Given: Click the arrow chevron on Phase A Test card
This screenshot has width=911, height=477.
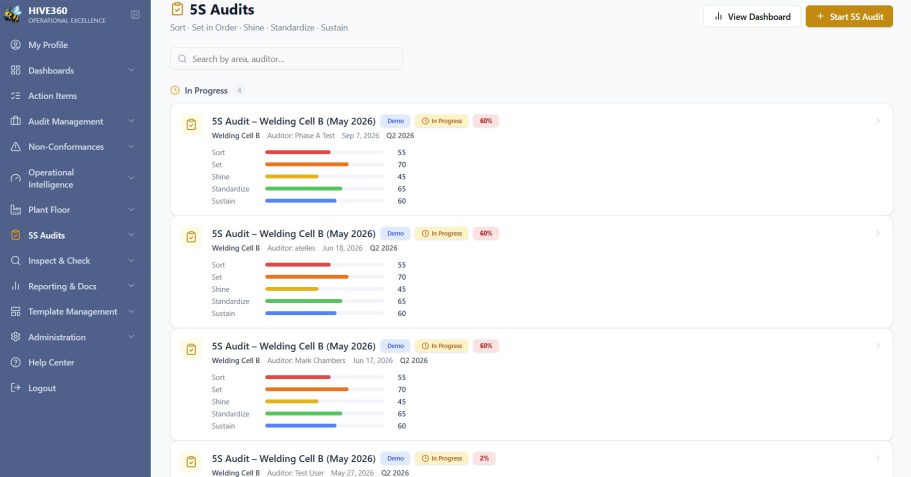Looking at the screenshot, I should [878, 121].
